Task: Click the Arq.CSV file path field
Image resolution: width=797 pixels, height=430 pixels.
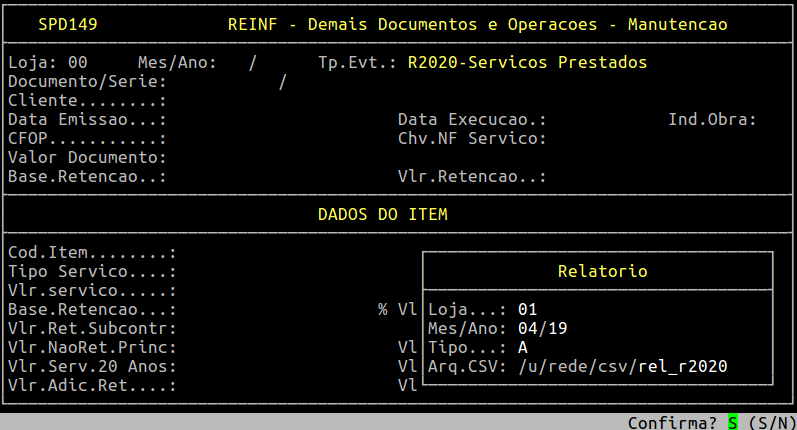Action: (623, 367)
